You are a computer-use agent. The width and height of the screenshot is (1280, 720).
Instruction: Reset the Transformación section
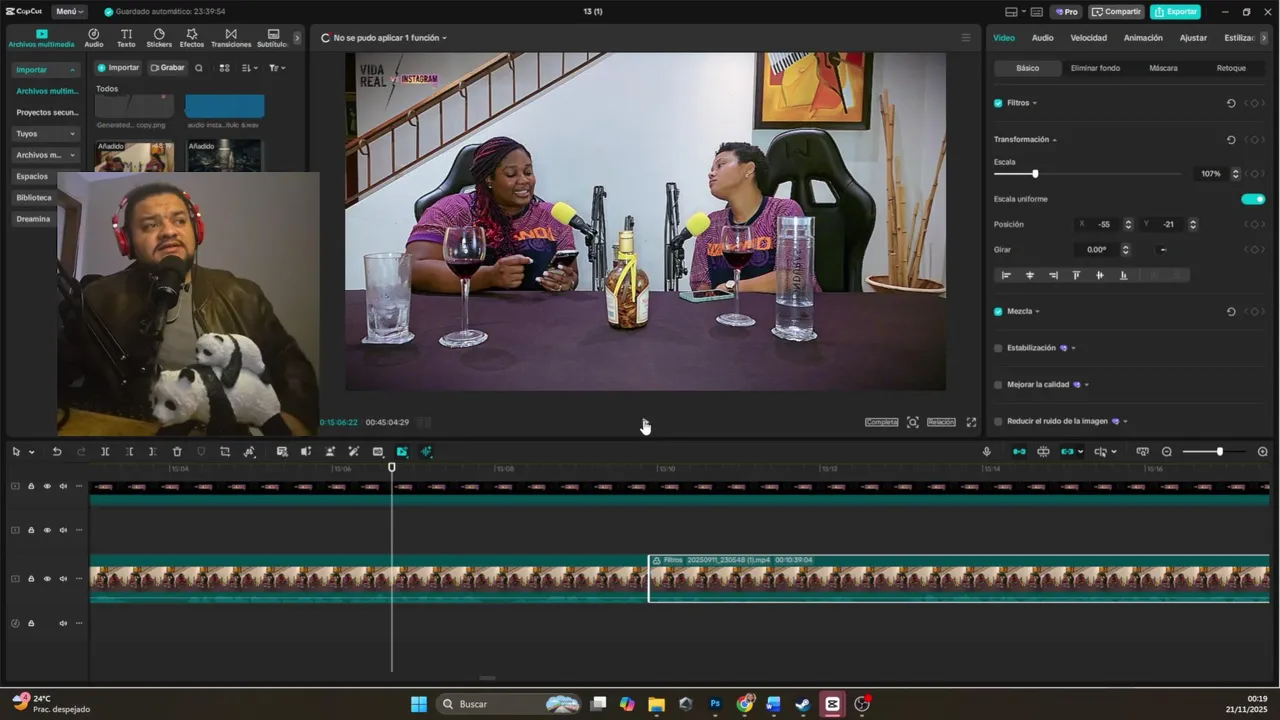[x=1231, y=140]
